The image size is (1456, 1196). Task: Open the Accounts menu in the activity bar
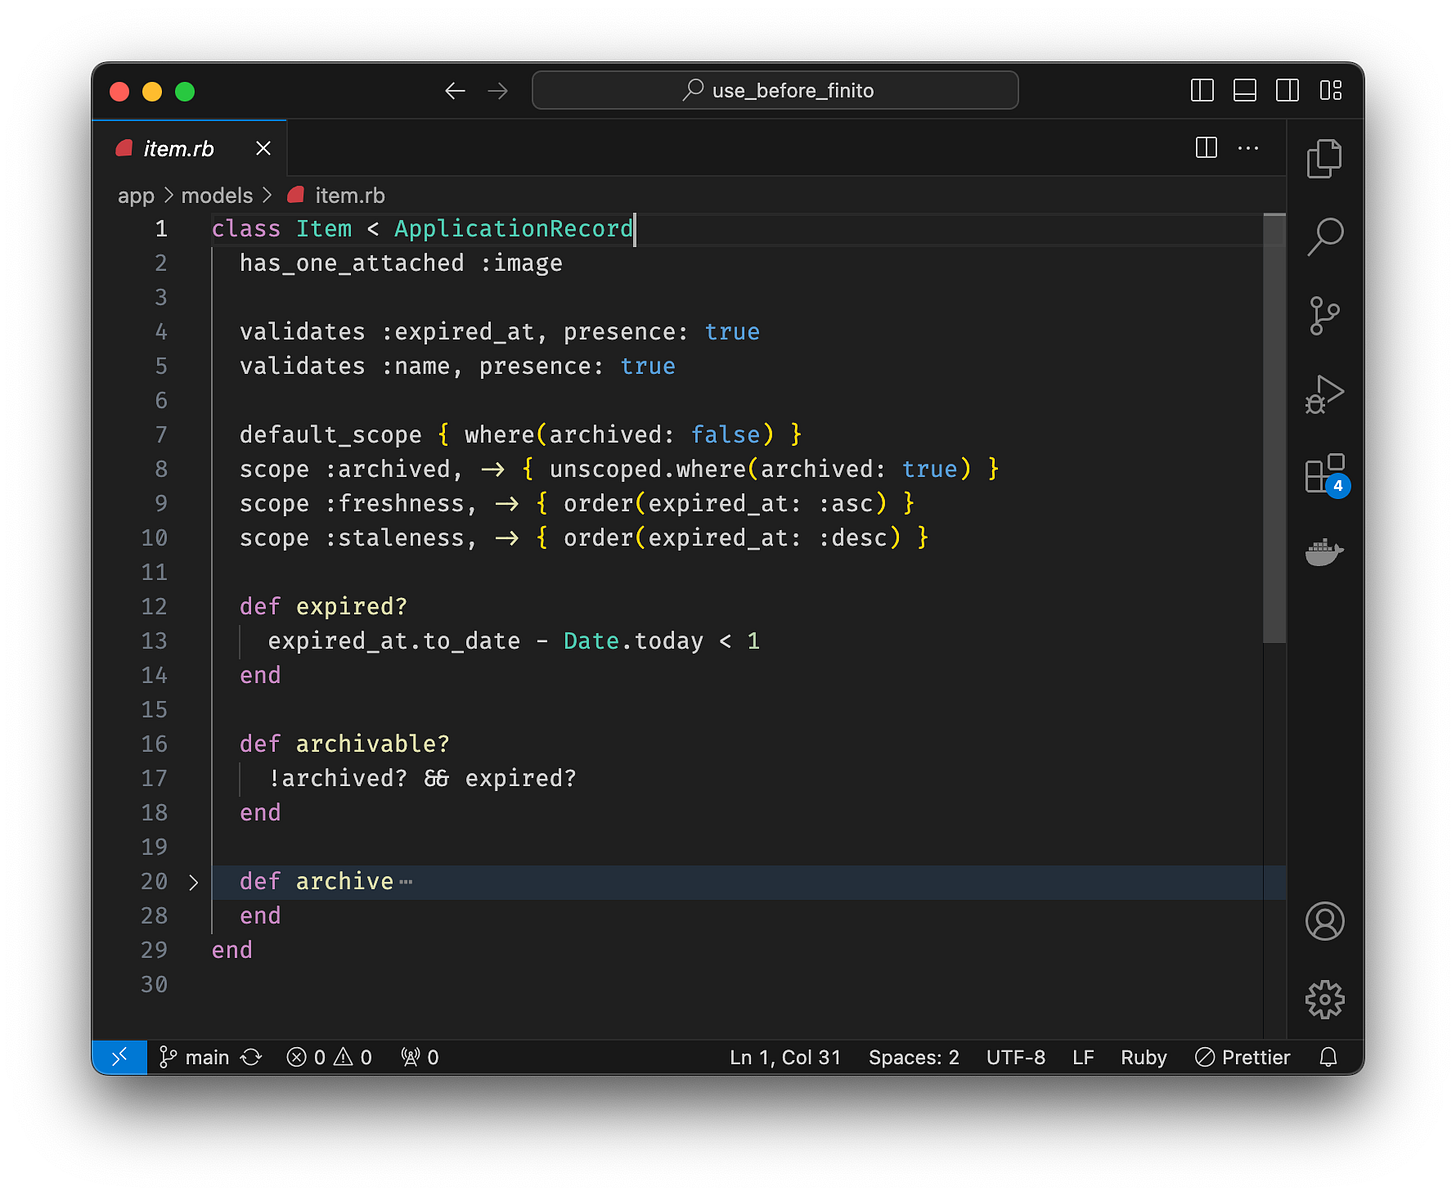[1324, 921]
